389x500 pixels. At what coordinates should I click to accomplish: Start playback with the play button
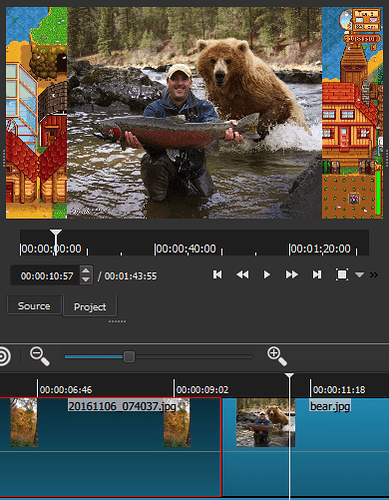pyautogui.click(x=267, y=275)
